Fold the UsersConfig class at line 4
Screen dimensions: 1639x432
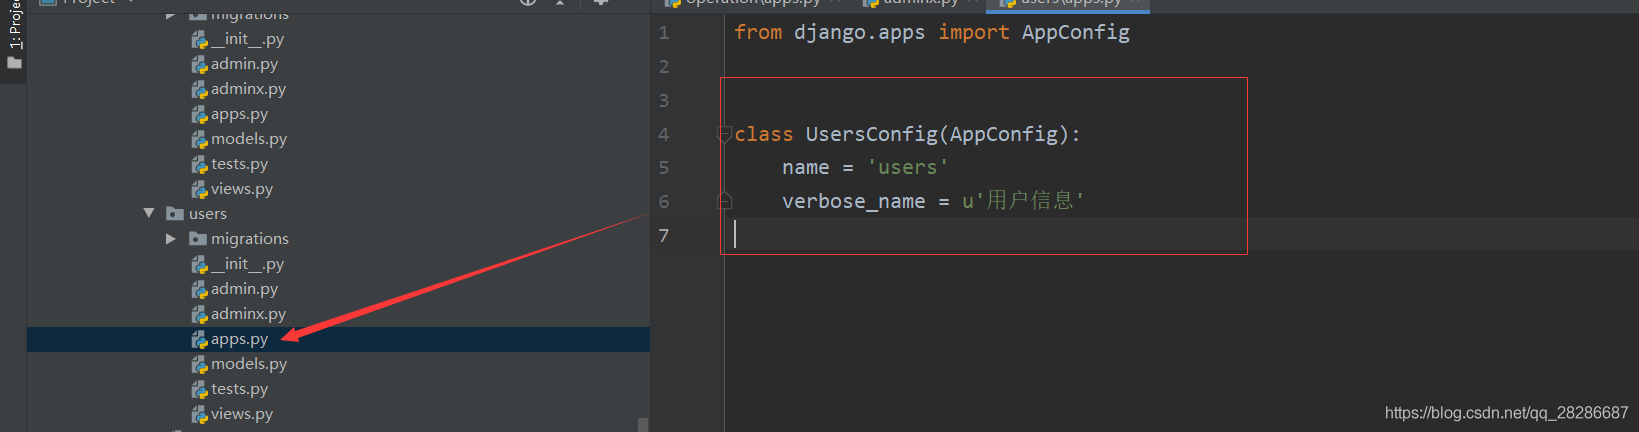pos(725,134)
